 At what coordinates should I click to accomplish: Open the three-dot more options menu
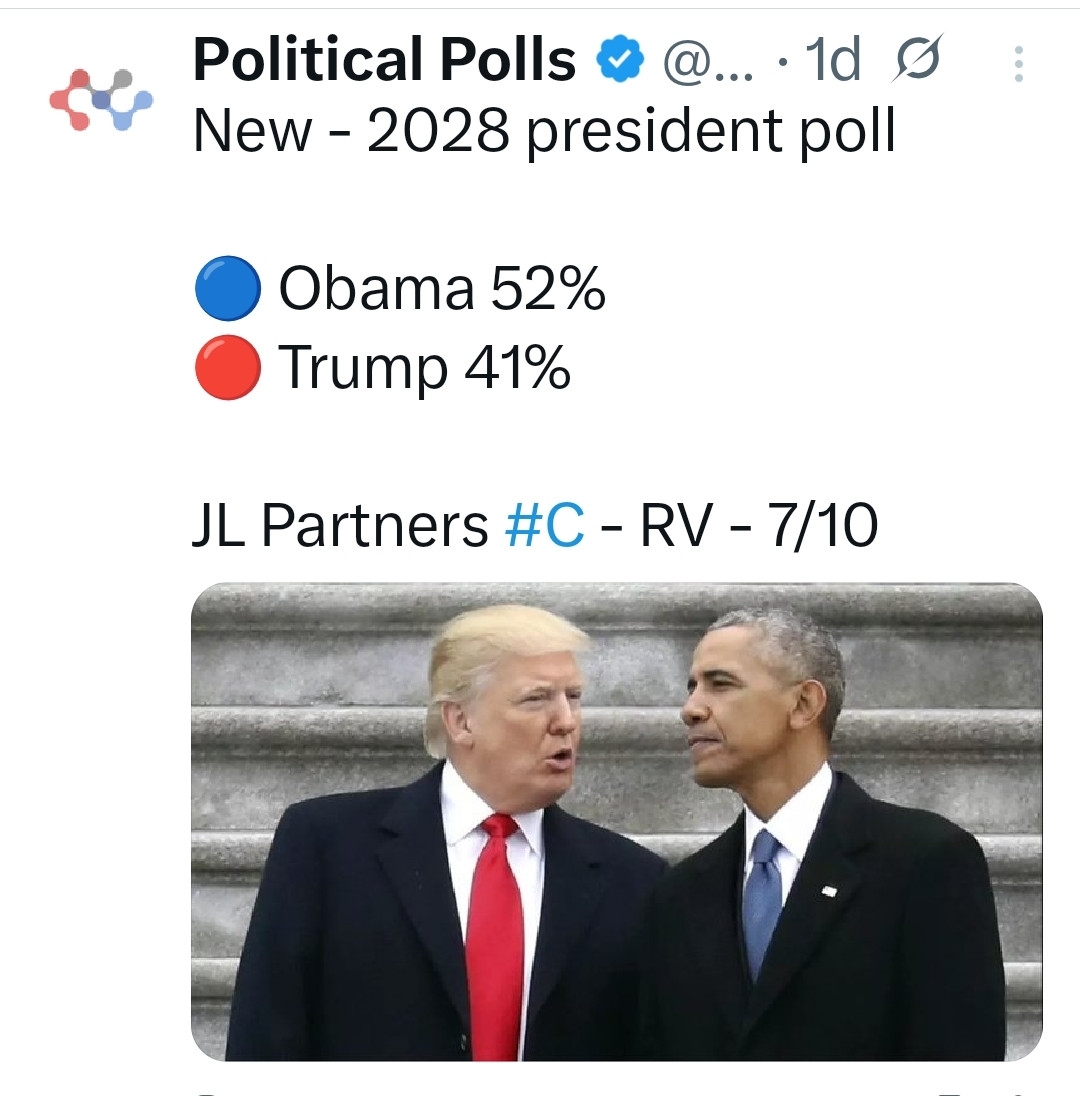1018,64
